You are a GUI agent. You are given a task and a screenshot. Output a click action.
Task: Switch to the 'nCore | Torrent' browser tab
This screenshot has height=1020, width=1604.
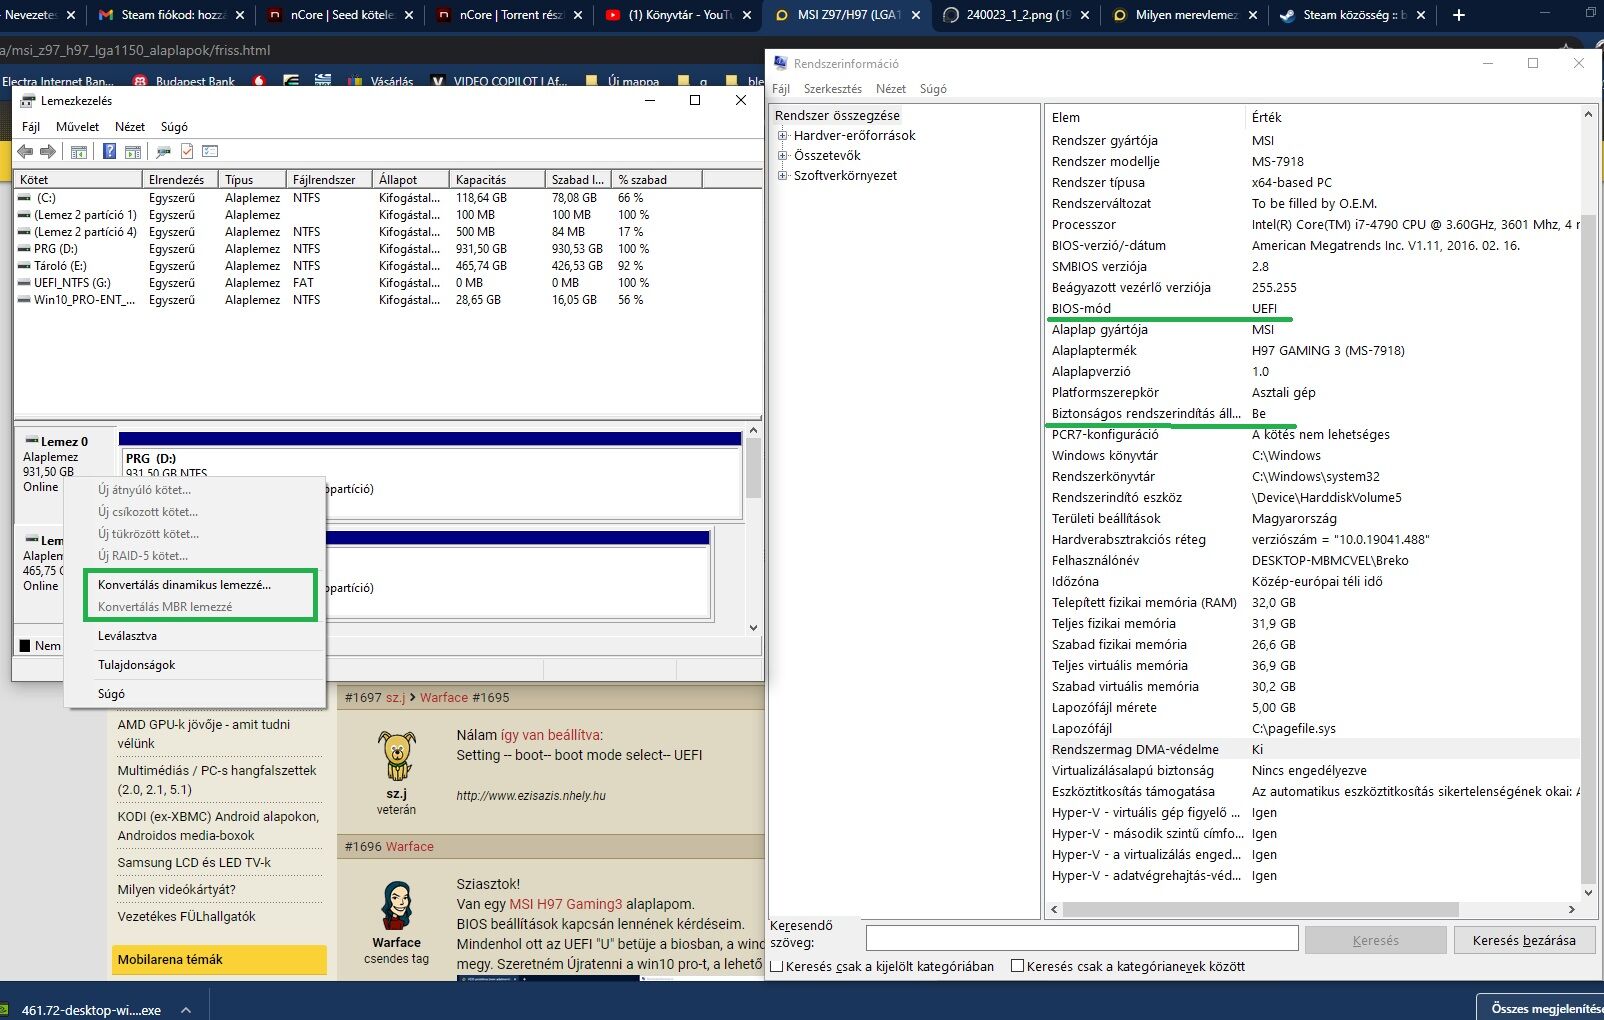[x=512, y=15]
